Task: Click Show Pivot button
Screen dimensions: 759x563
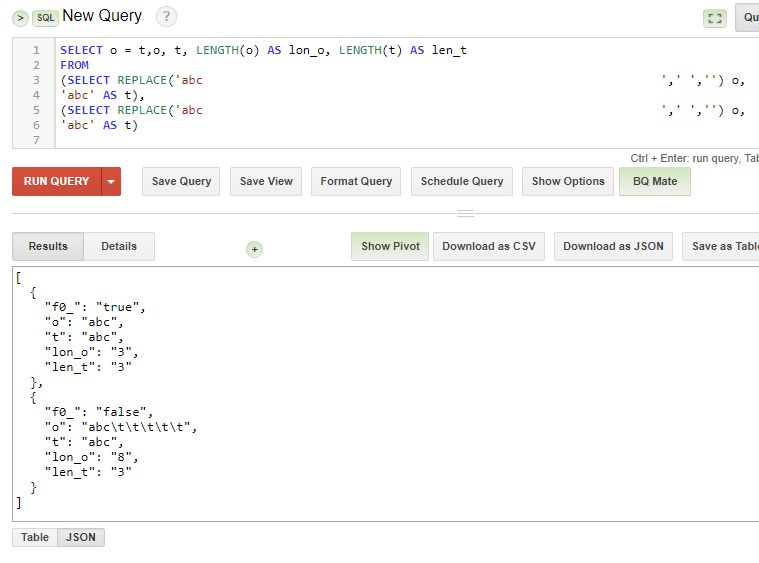Action: pyautogui.click(x=390, y=246)
